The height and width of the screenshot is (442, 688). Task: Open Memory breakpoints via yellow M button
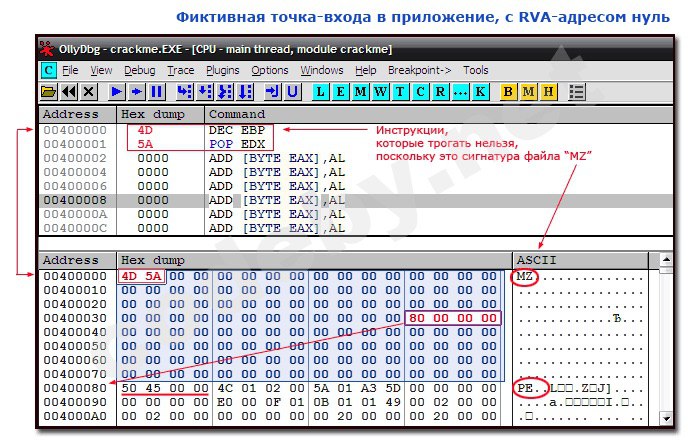[528, 92]
